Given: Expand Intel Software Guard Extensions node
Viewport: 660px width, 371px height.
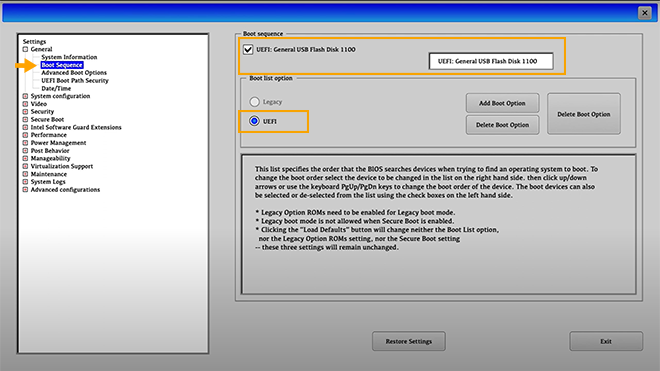Looking at the screenshot, I should 25,127.
